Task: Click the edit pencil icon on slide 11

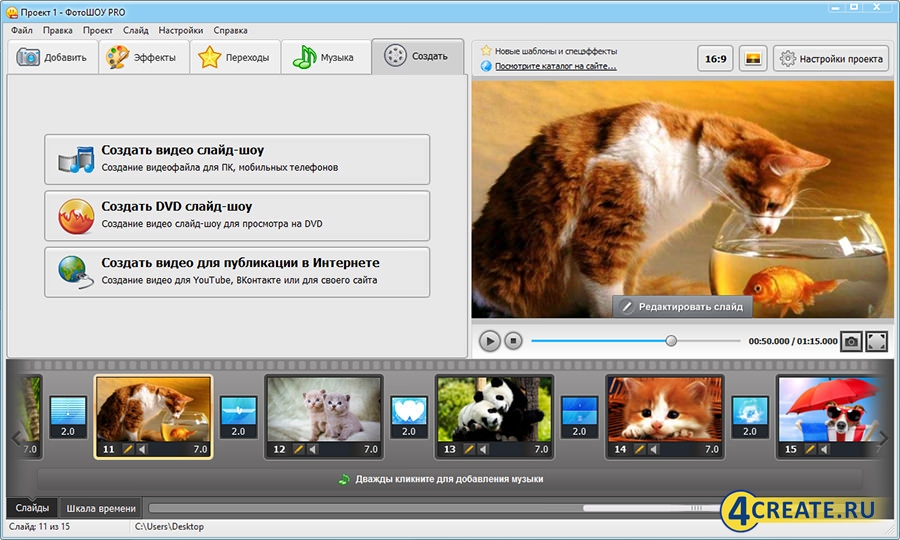Action: [128, 449]
